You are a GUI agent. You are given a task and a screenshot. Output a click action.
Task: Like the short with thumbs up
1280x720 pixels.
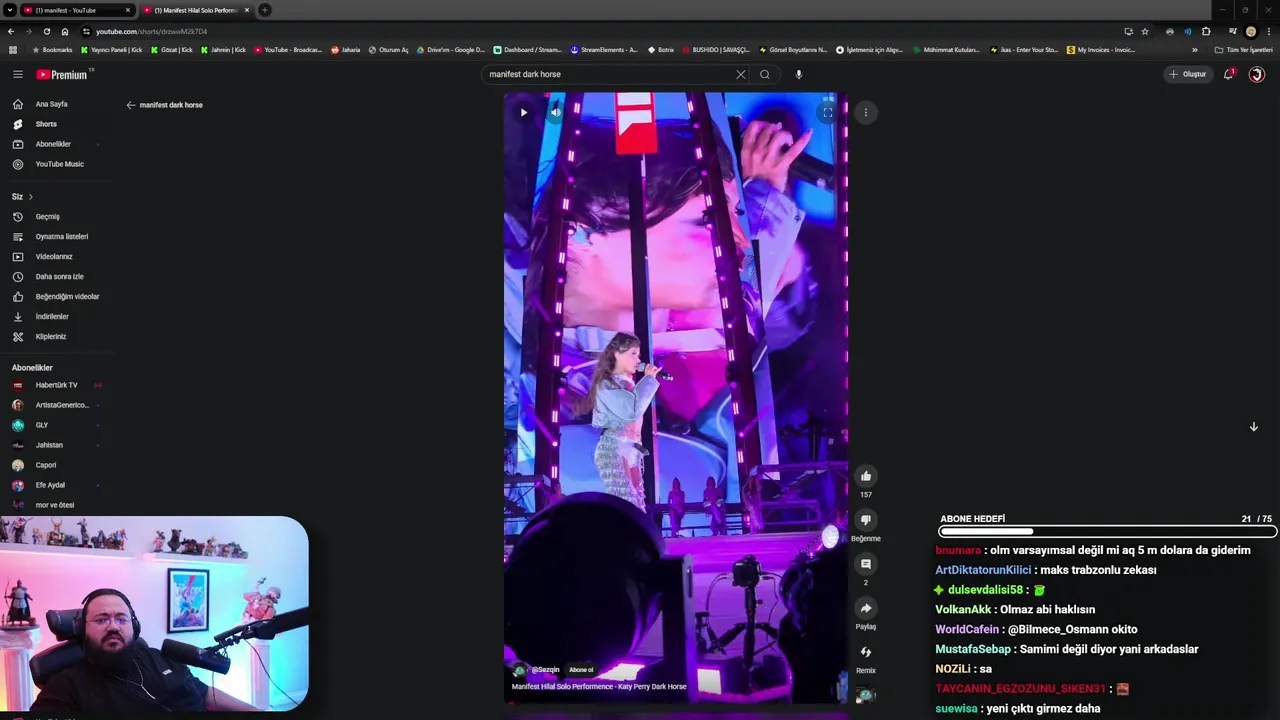(x=866, y=476)
